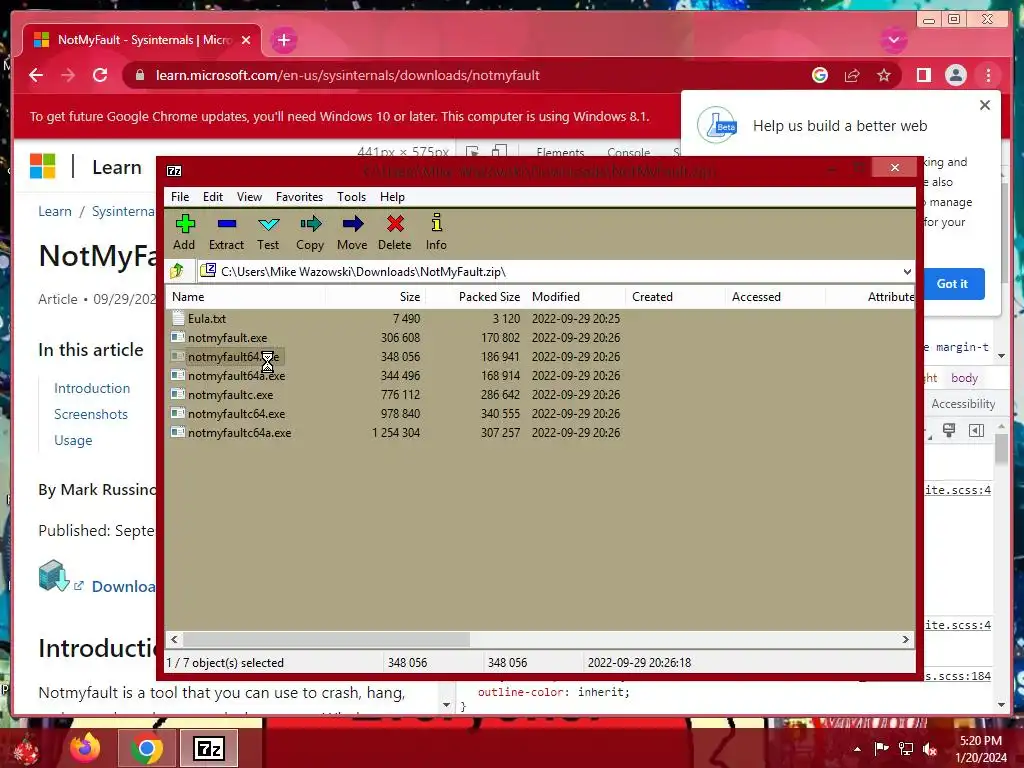1024x768 pixels.
Task: Click the Move toolbar icon
Action: coord(352,232)
